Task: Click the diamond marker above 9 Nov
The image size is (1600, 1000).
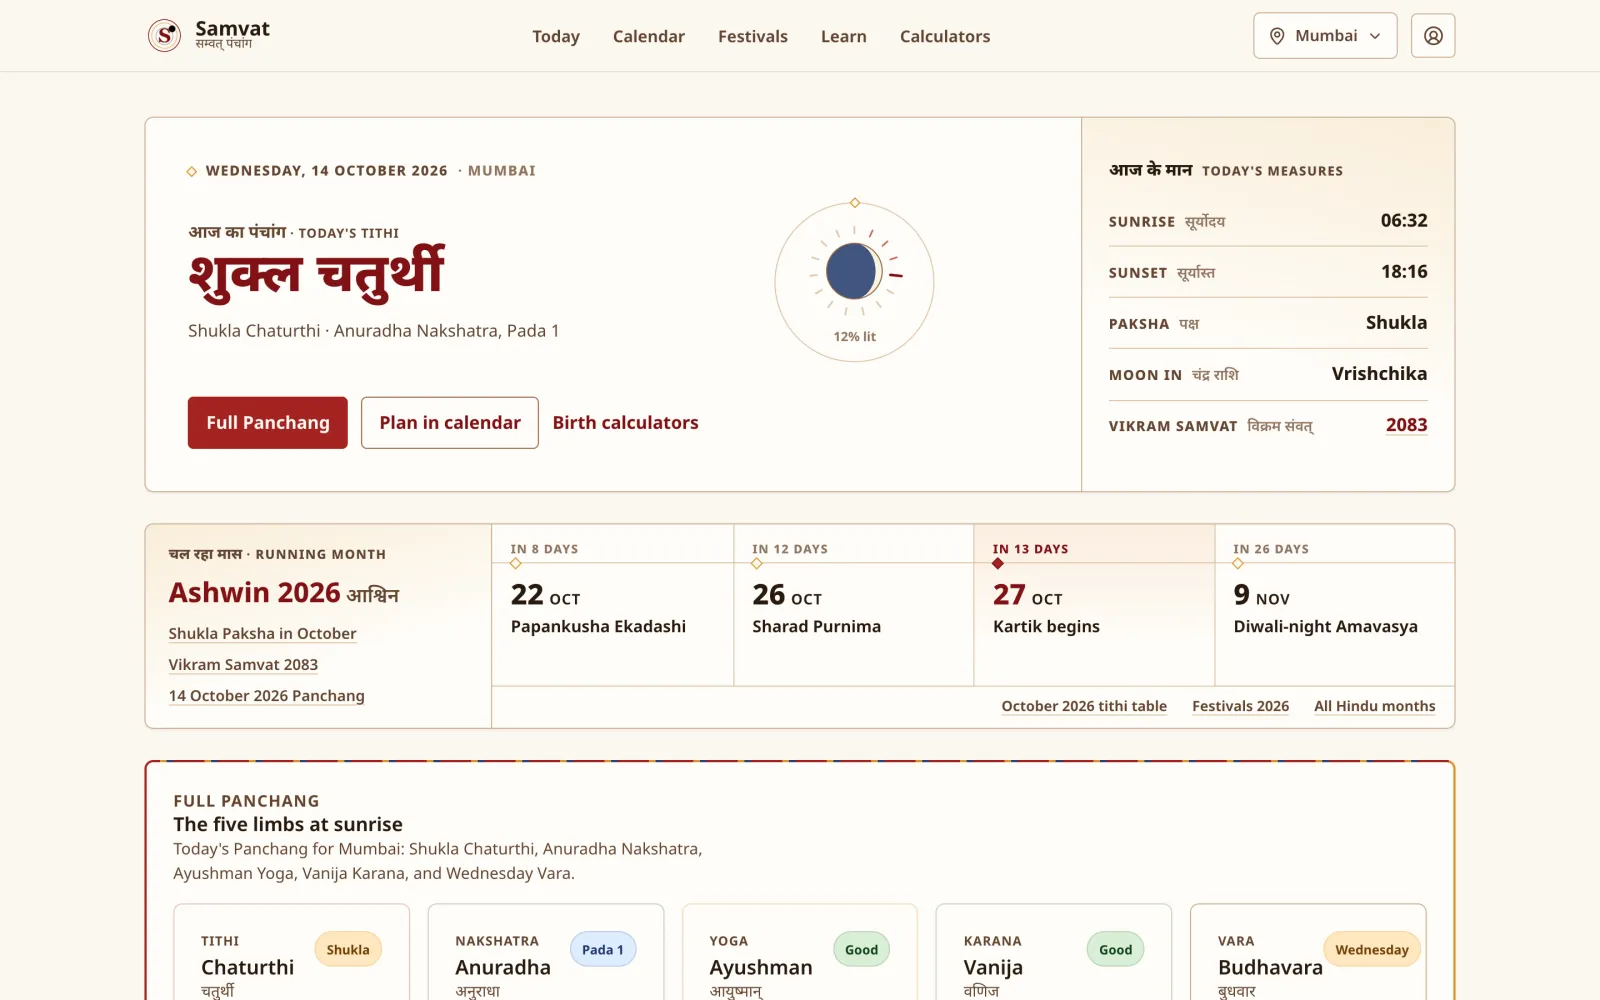Action: 1238,563
